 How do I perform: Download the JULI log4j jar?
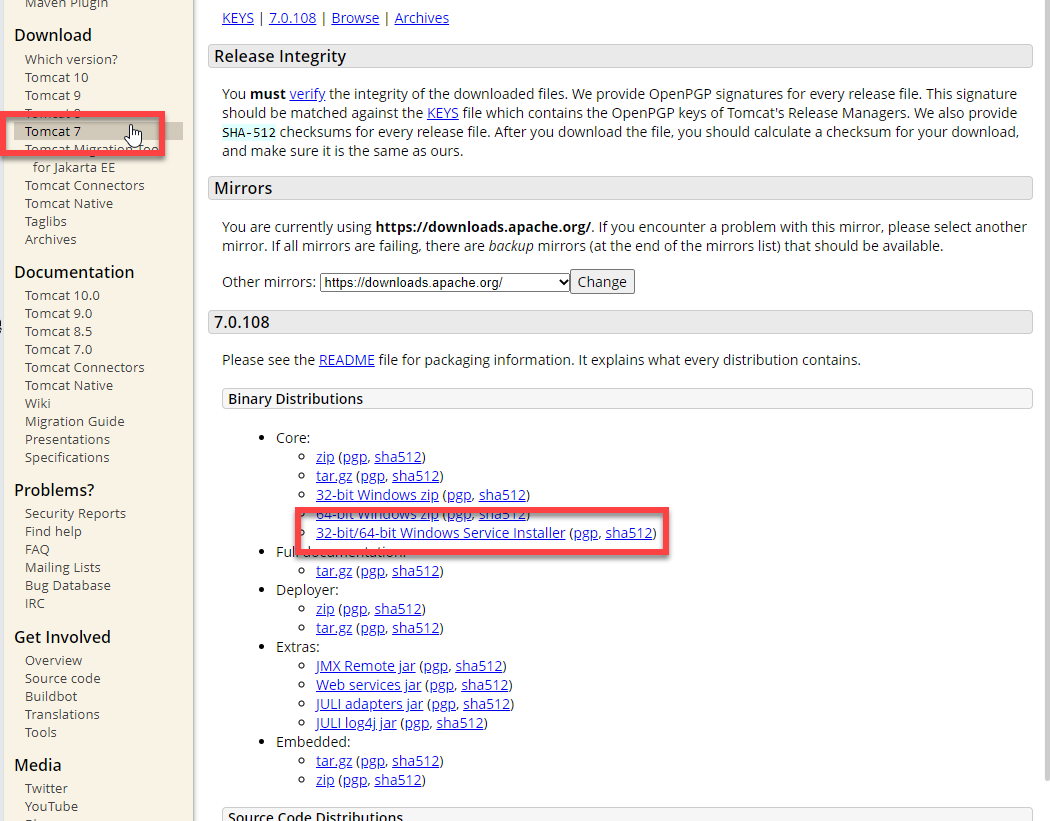pyautogui.click(x=356, y=723)
